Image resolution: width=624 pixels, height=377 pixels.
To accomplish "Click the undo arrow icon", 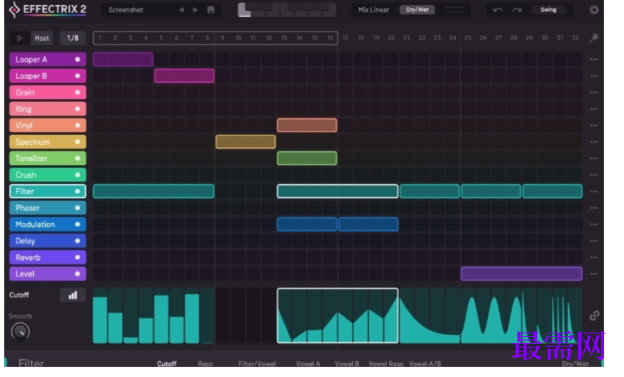I will (x=498, y=10).
